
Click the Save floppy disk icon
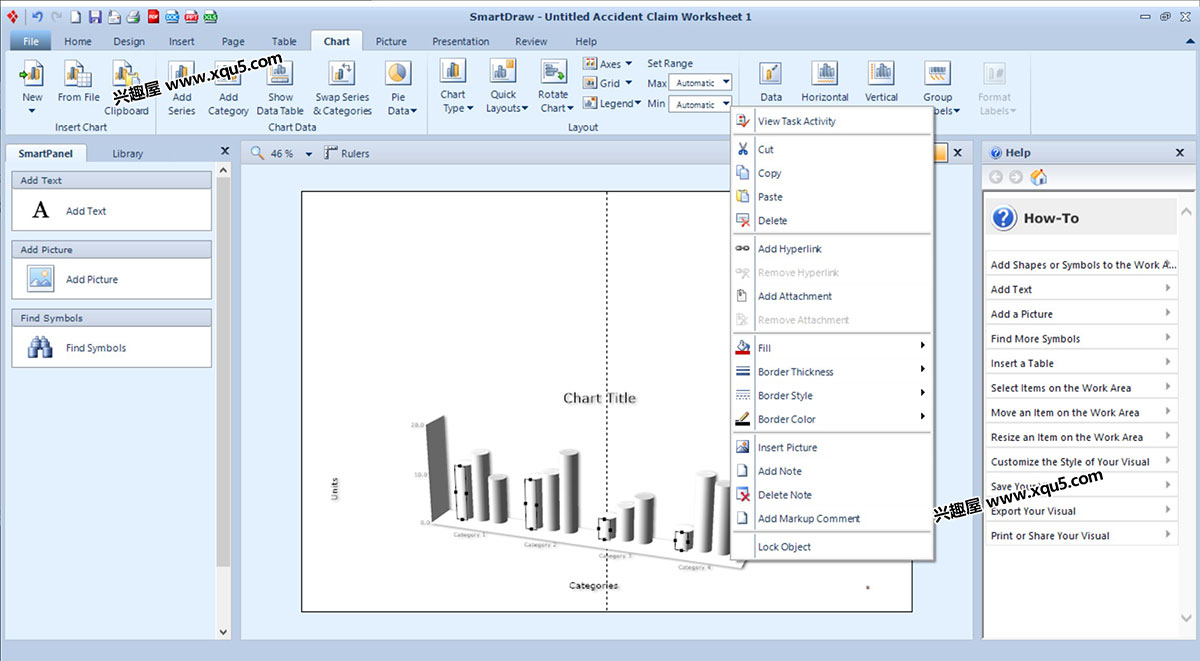pyautogui.click(x=95, y=16)
